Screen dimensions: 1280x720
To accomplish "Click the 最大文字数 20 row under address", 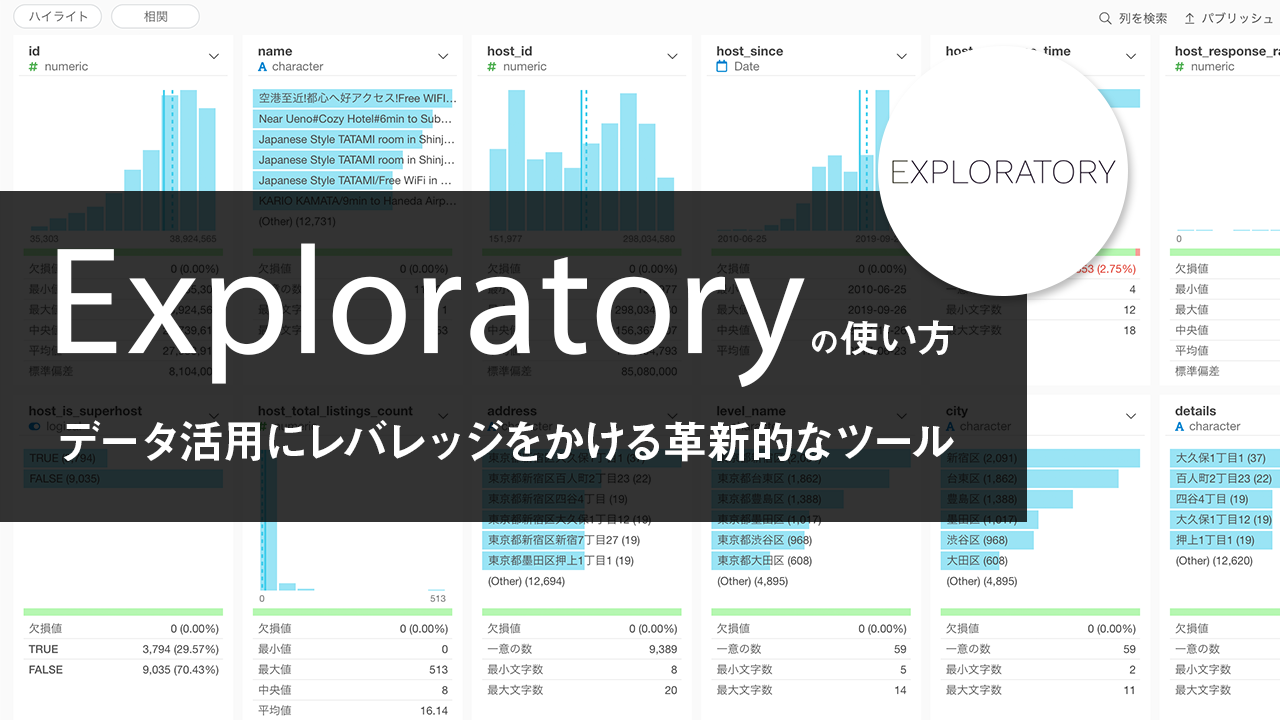I will pyautogui.click(x=581, y=690).
